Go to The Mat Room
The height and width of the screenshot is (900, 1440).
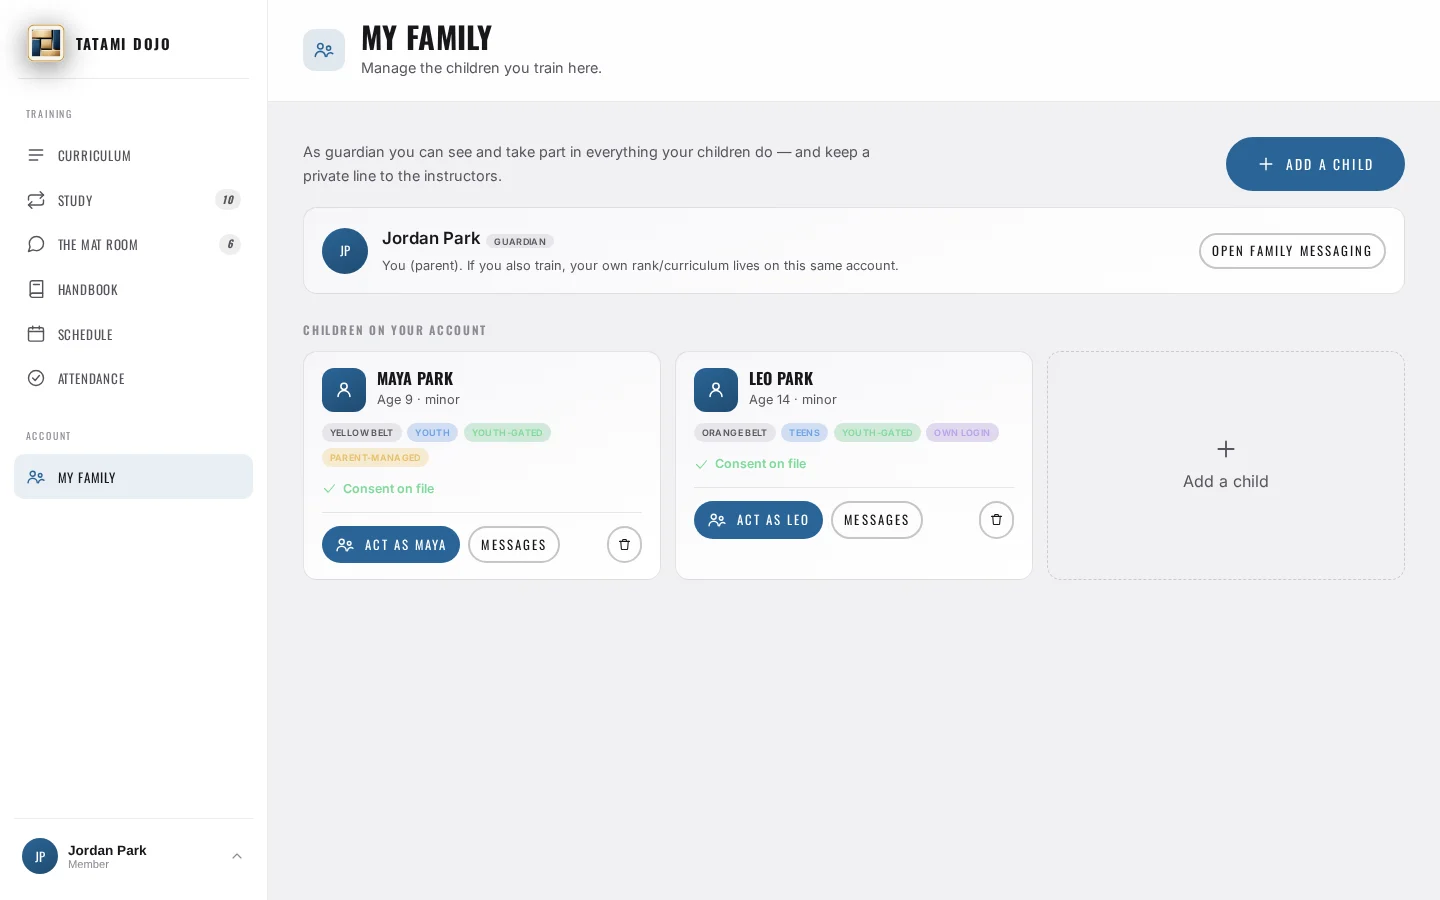[133, 244]
